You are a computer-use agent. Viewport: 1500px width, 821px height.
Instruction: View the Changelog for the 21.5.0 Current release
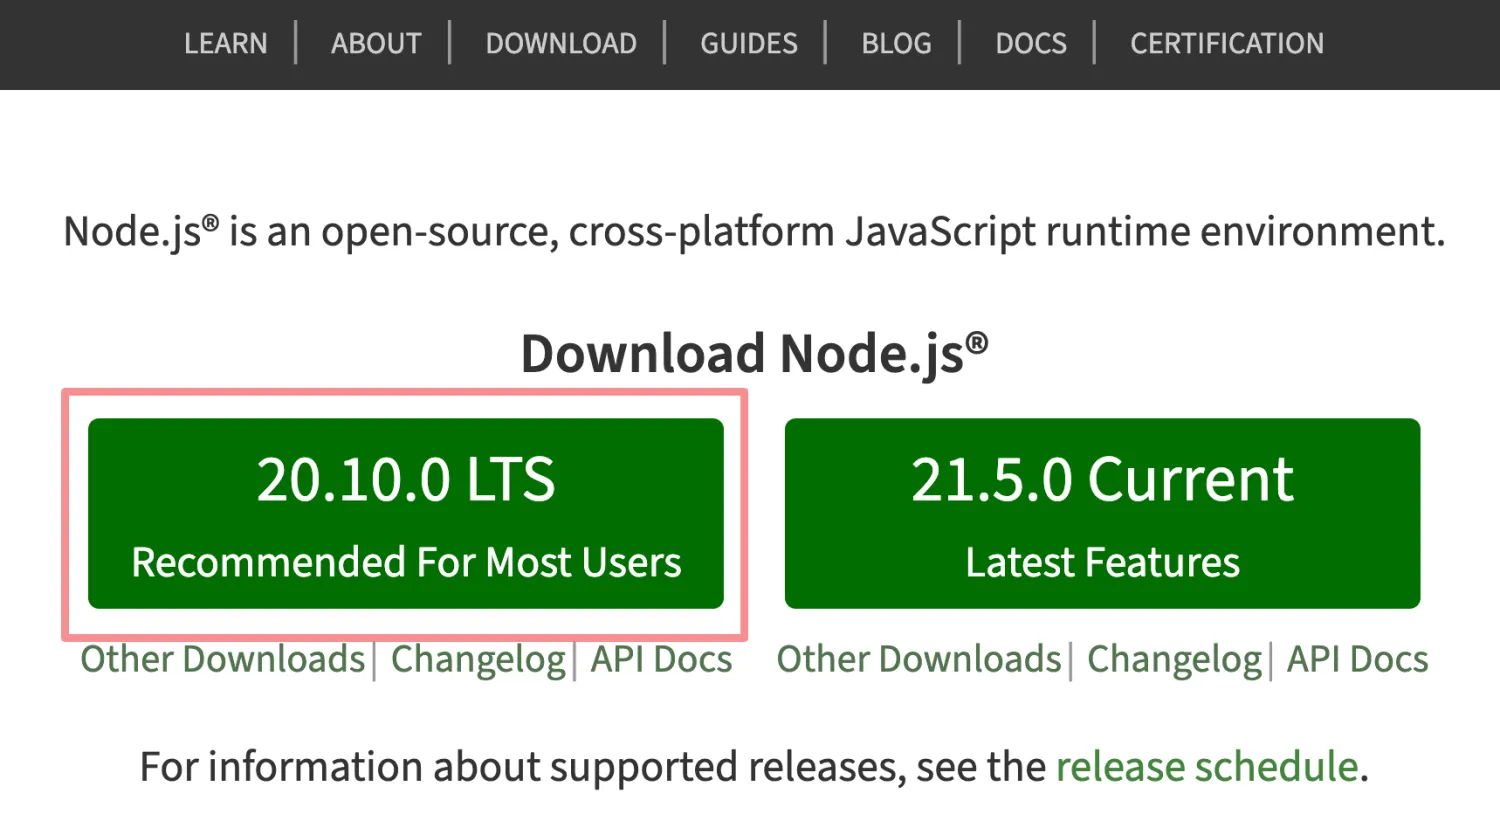(1175, 660)
